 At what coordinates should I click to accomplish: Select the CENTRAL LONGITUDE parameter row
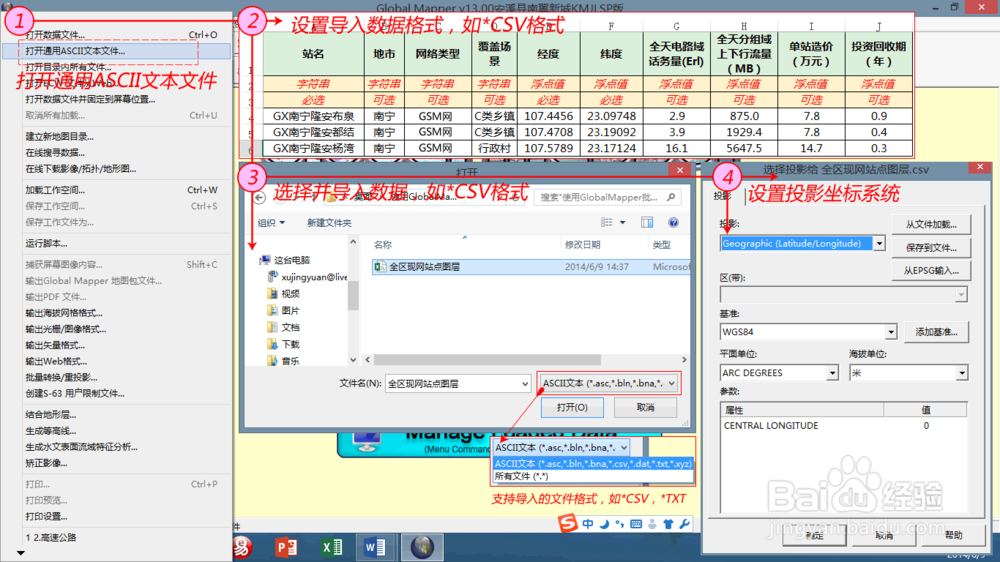[843, 425]
